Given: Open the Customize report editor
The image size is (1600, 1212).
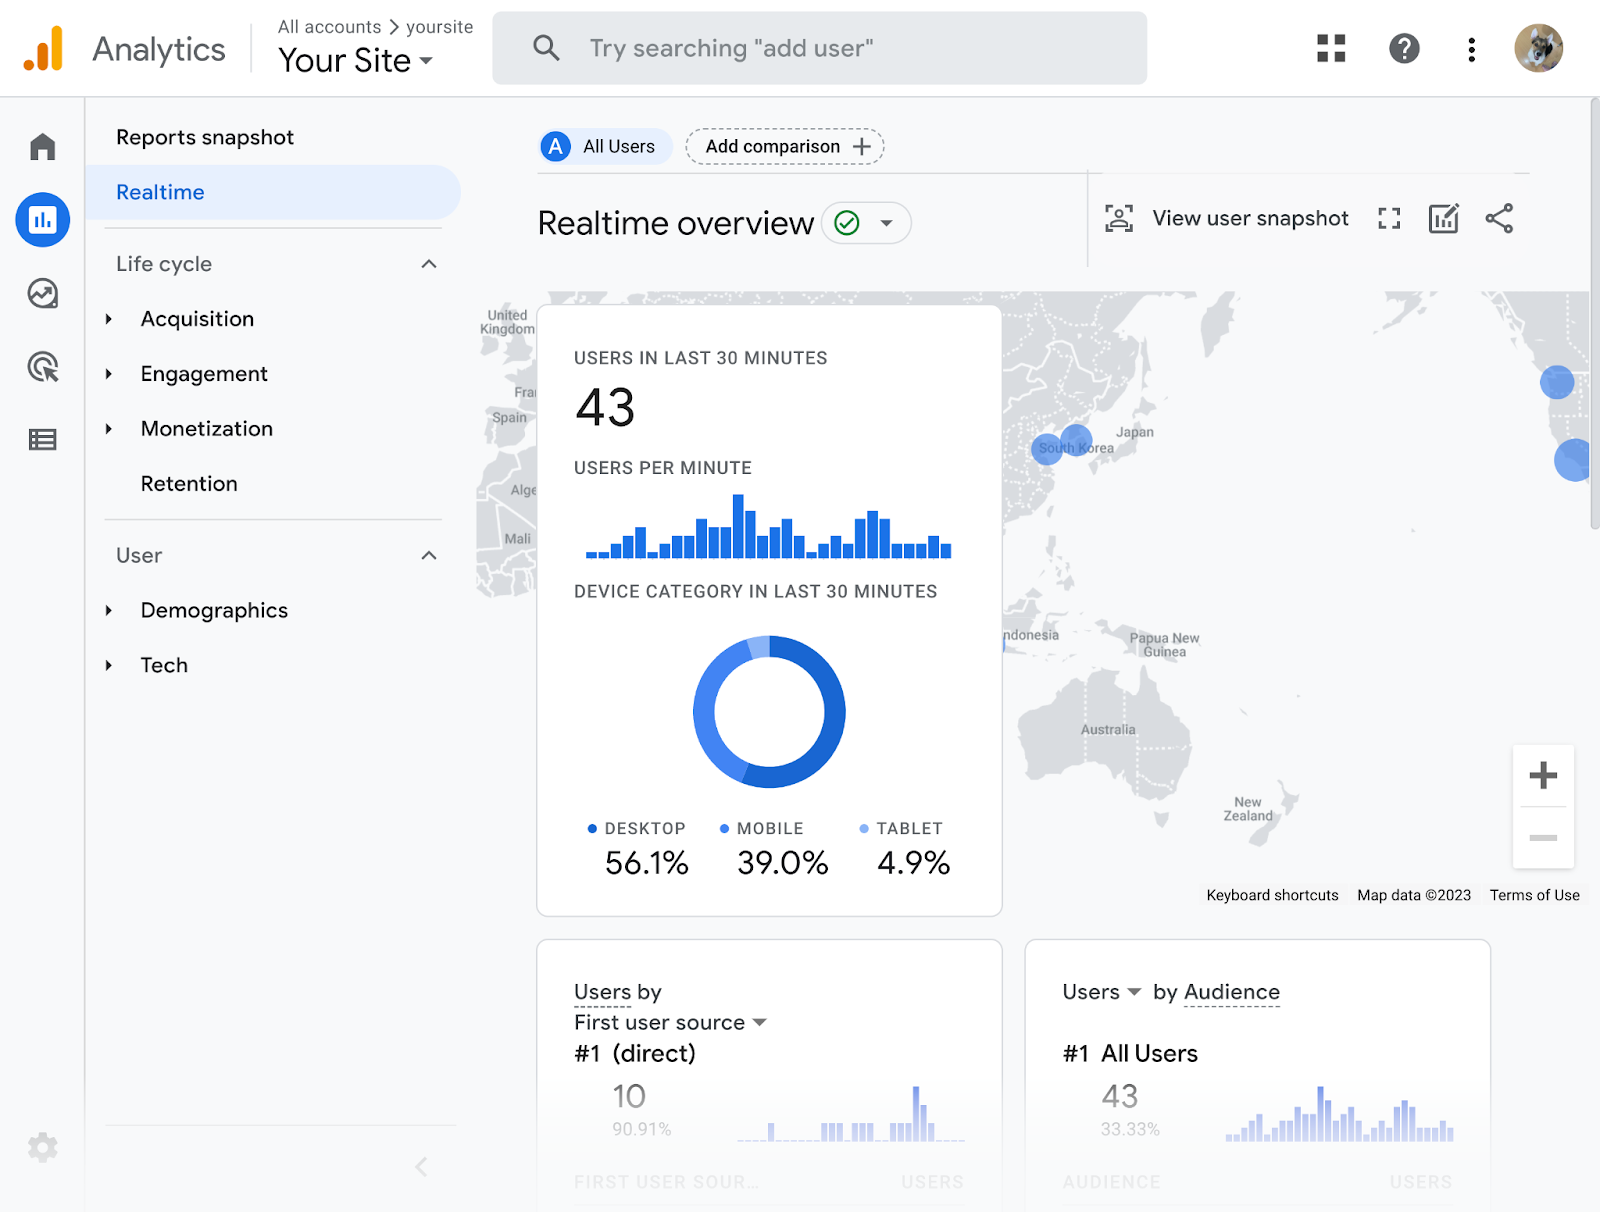Looking at the screenshot, I should click(x=1444, y=218).
